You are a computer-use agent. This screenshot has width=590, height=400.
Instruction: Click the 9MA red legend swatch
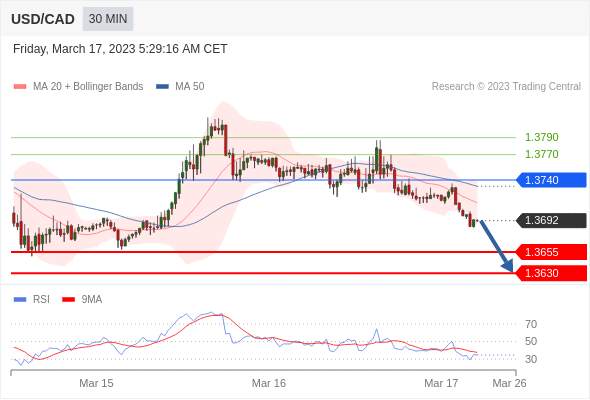[x=68, y=300]
